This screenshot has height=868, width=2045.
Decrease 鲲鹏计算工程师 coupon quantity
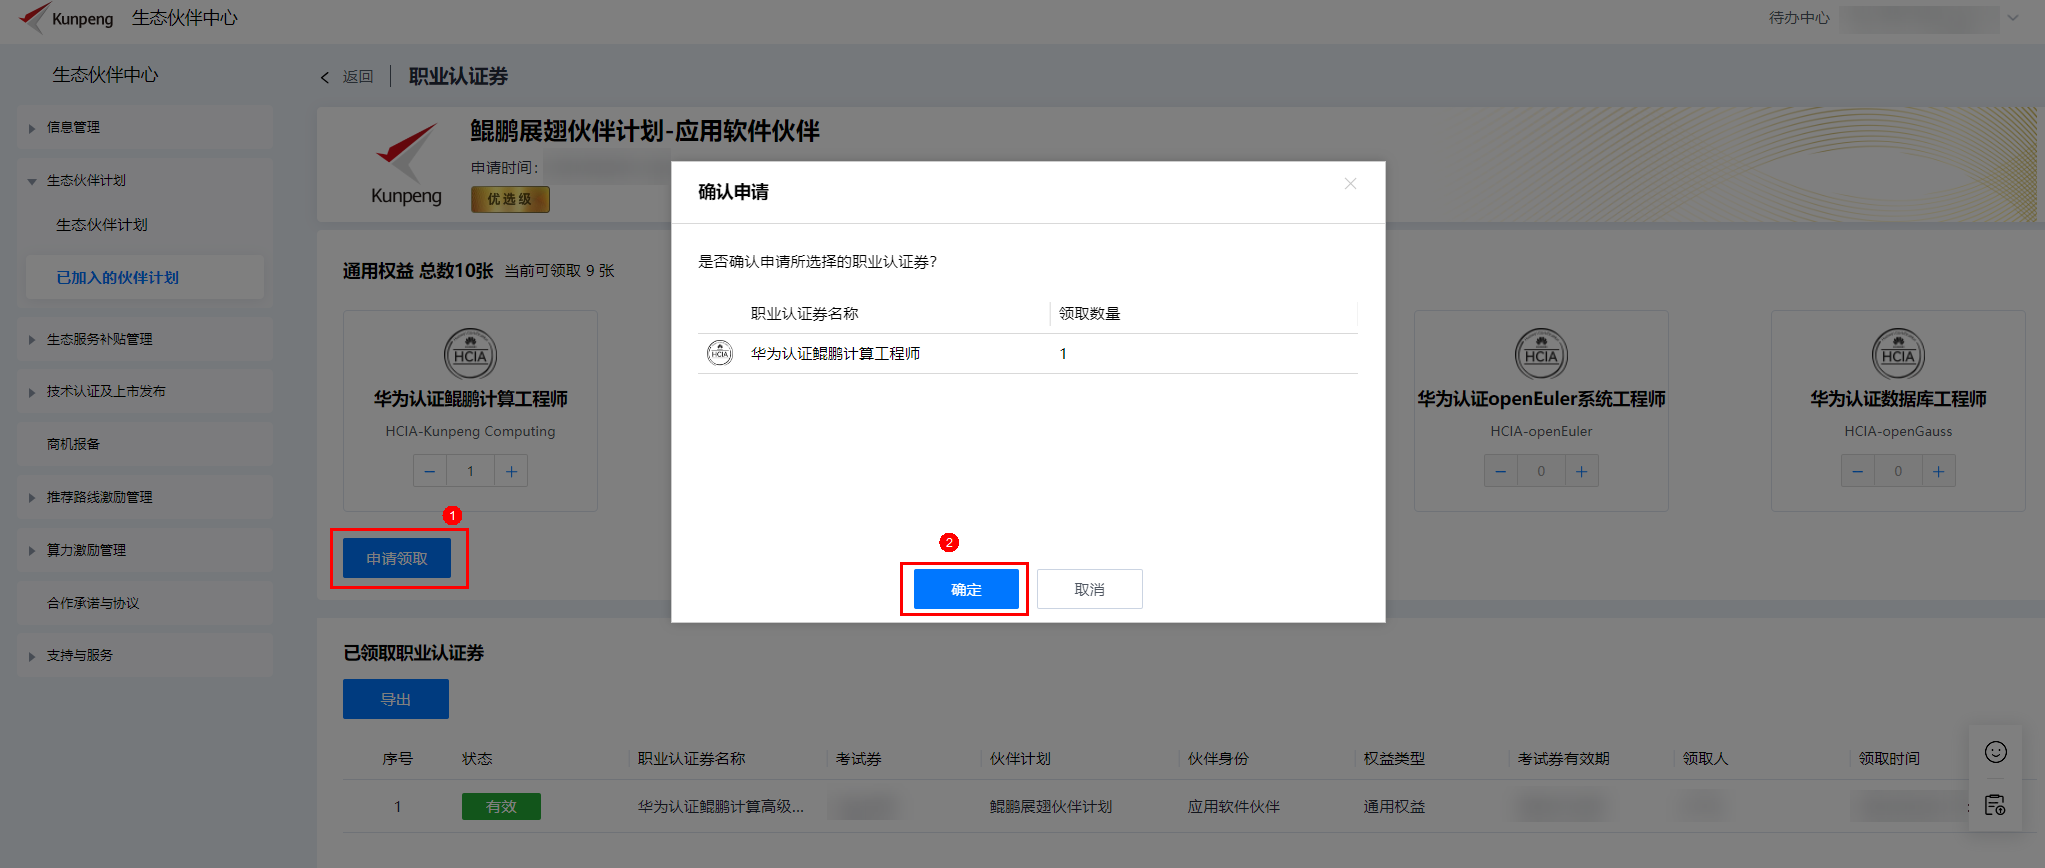point(429,471)
